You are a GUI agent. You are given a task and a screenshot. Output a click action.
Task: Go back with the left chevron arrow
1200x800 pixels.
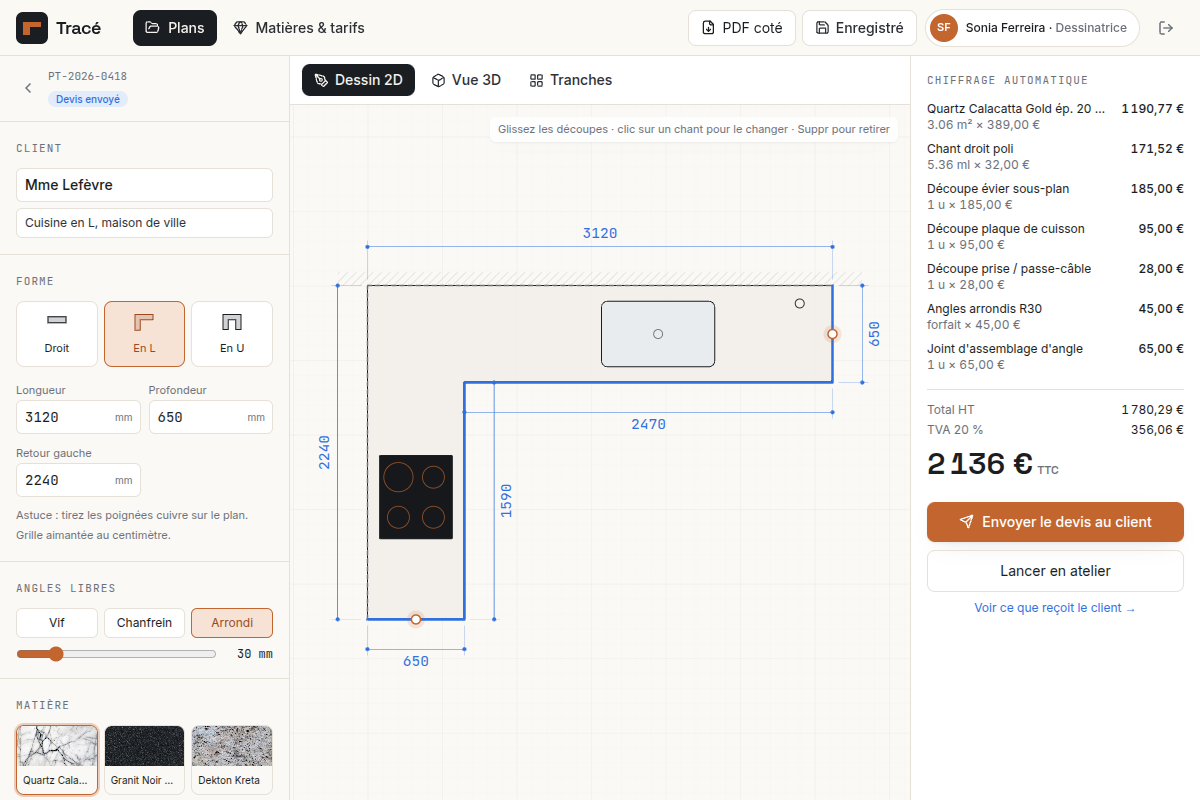click(28, 88)
